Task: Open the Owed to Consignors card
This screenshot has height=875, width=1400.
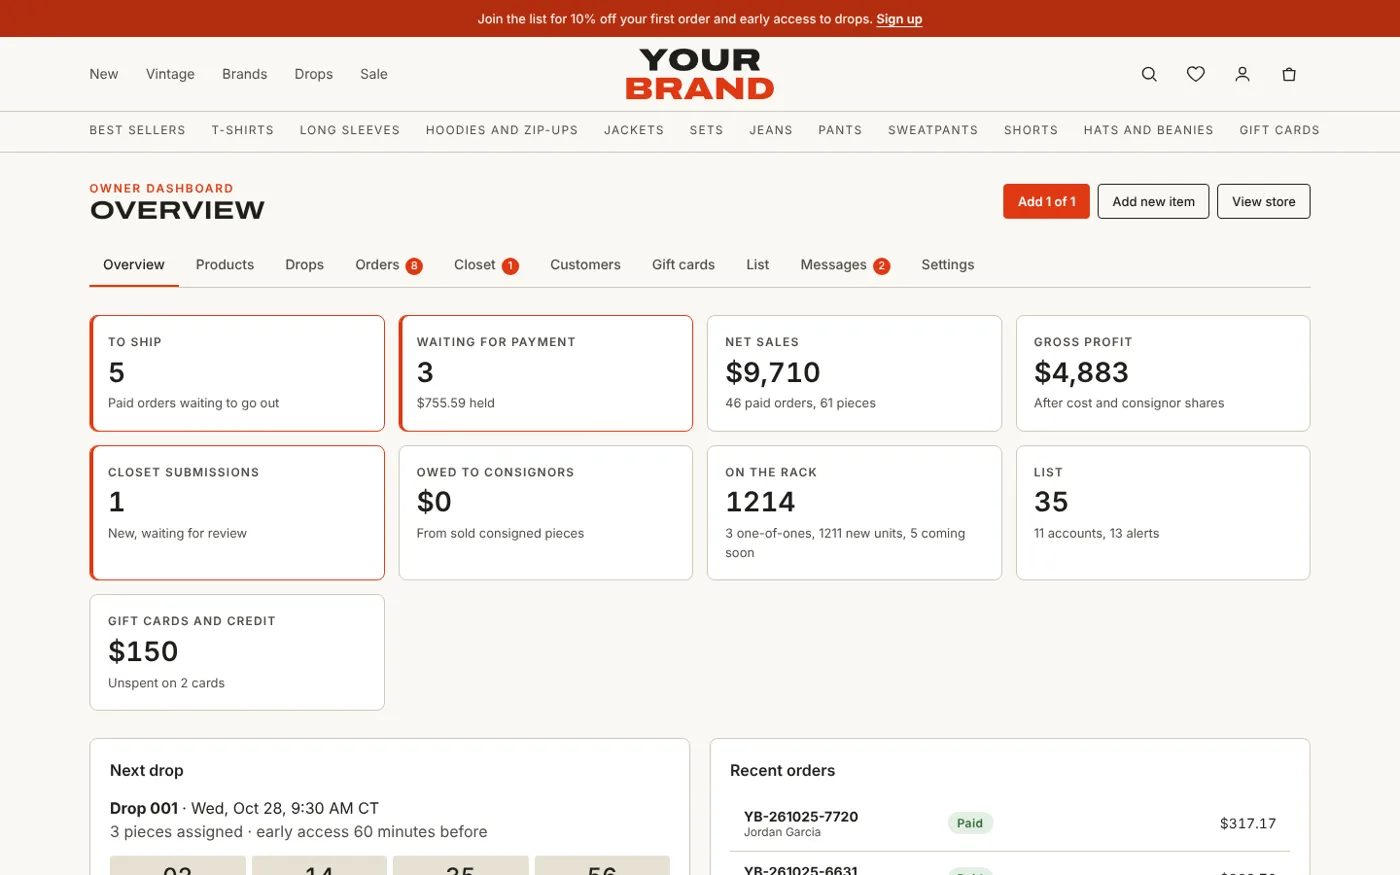Action: click(546, 512)
